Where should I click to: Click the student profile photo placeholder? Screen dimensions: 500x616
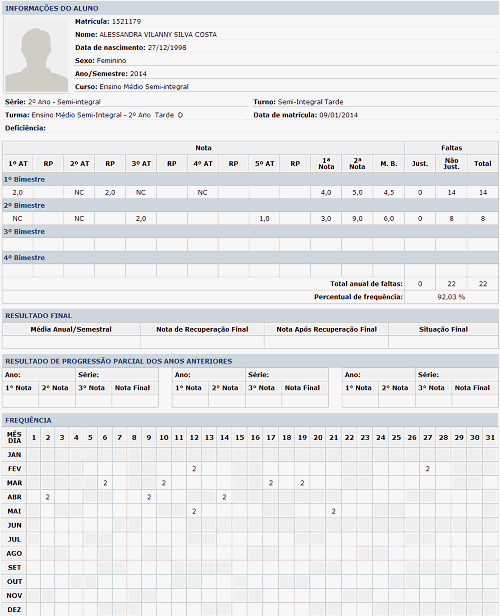37,55
